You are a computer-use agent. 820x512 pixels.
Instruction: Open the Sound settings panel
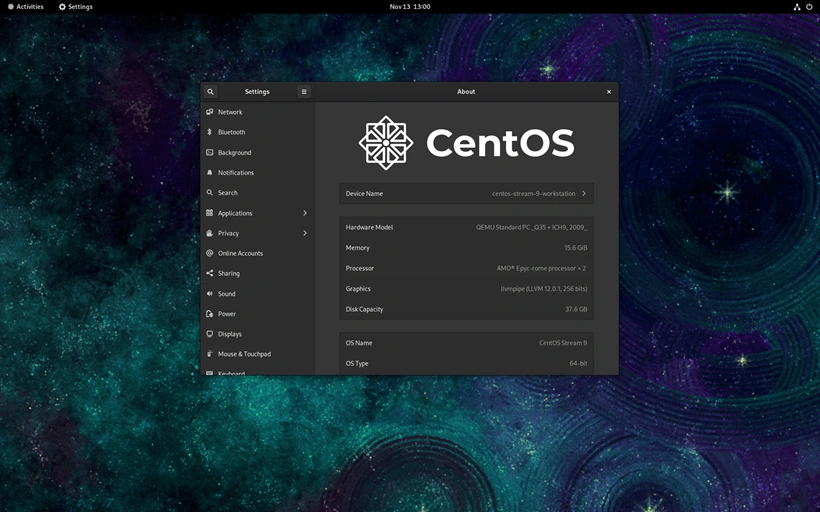coord(257,293)
